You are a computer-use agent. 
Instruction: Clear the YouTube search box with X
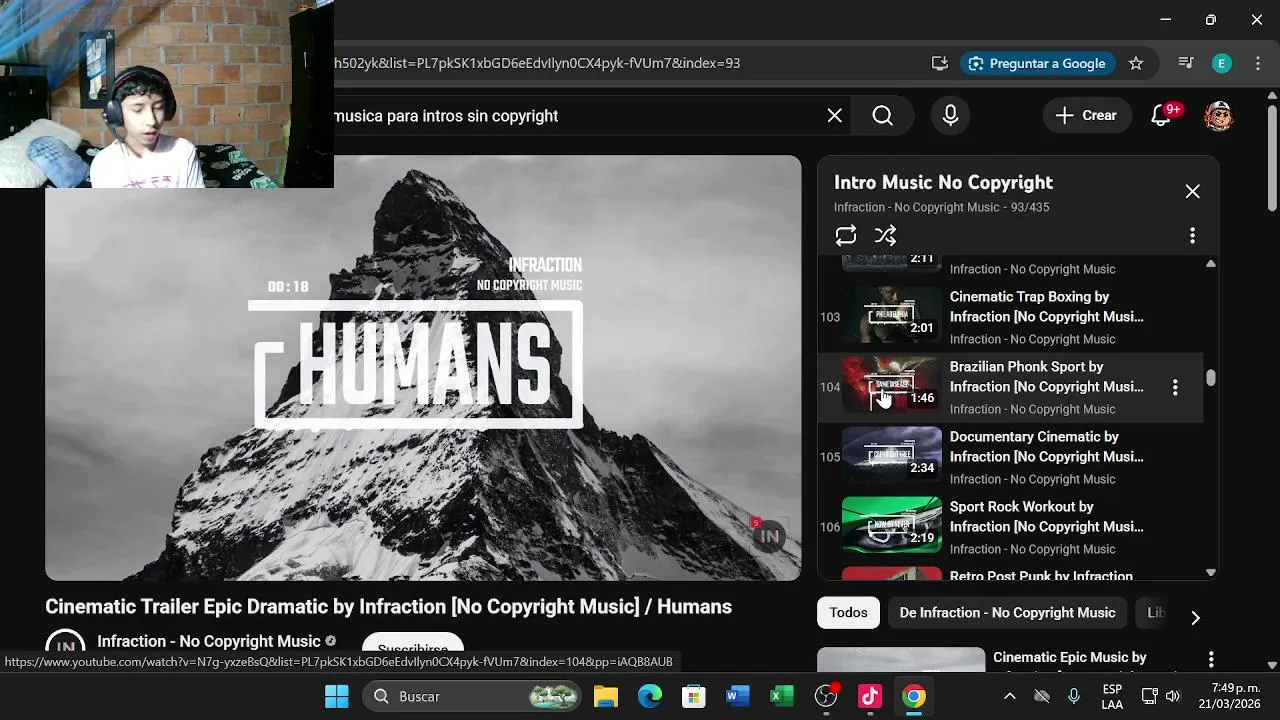835,116
